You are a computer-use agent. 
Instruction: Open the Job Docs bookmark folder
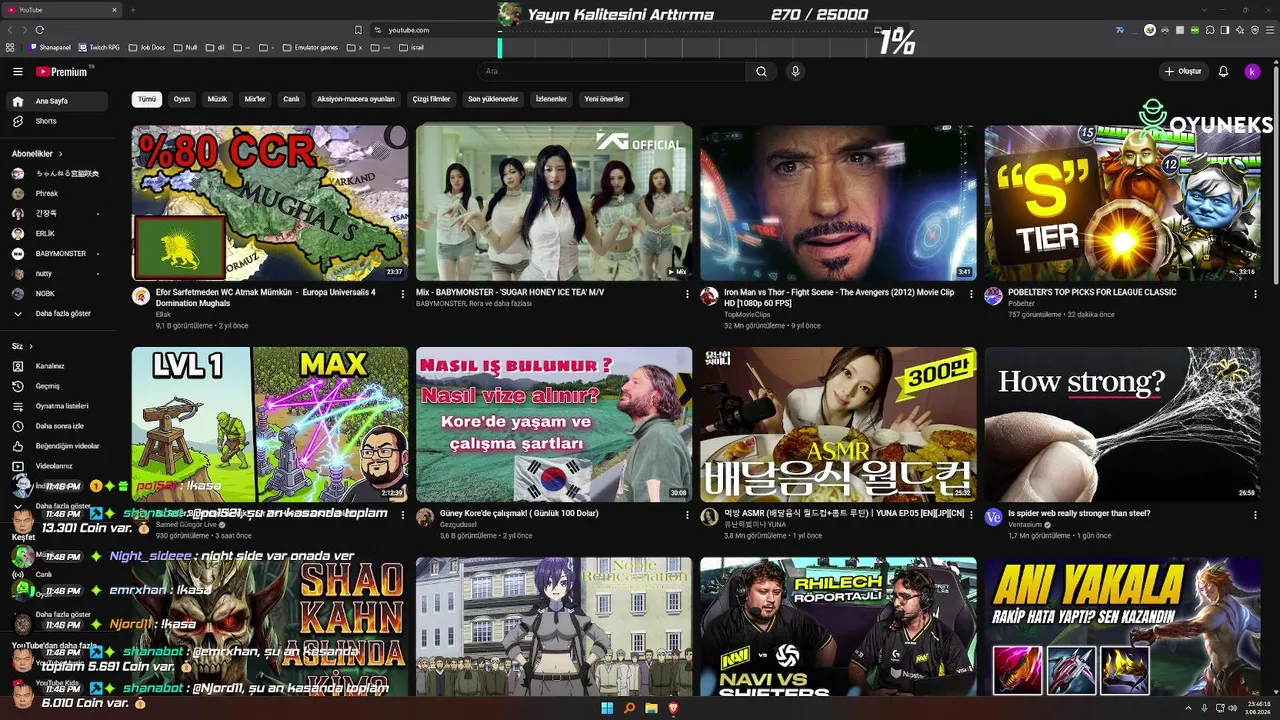click(147, 47)
